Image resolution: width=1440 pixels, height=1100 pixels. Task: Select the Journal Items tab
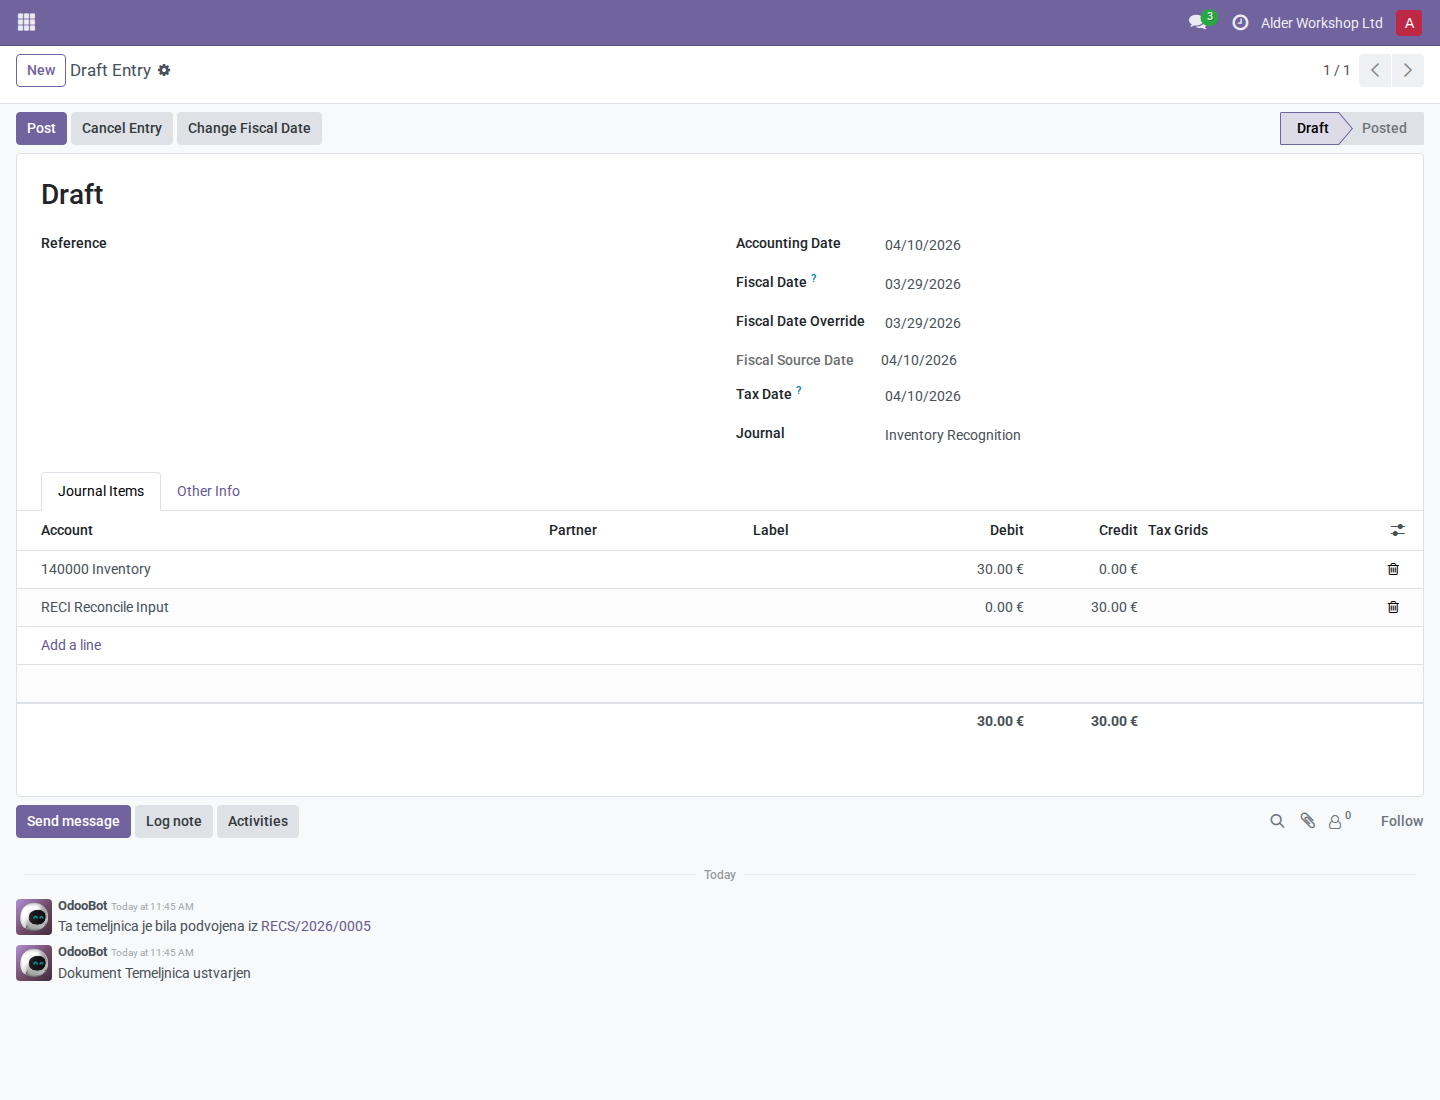tap(101, 491)
